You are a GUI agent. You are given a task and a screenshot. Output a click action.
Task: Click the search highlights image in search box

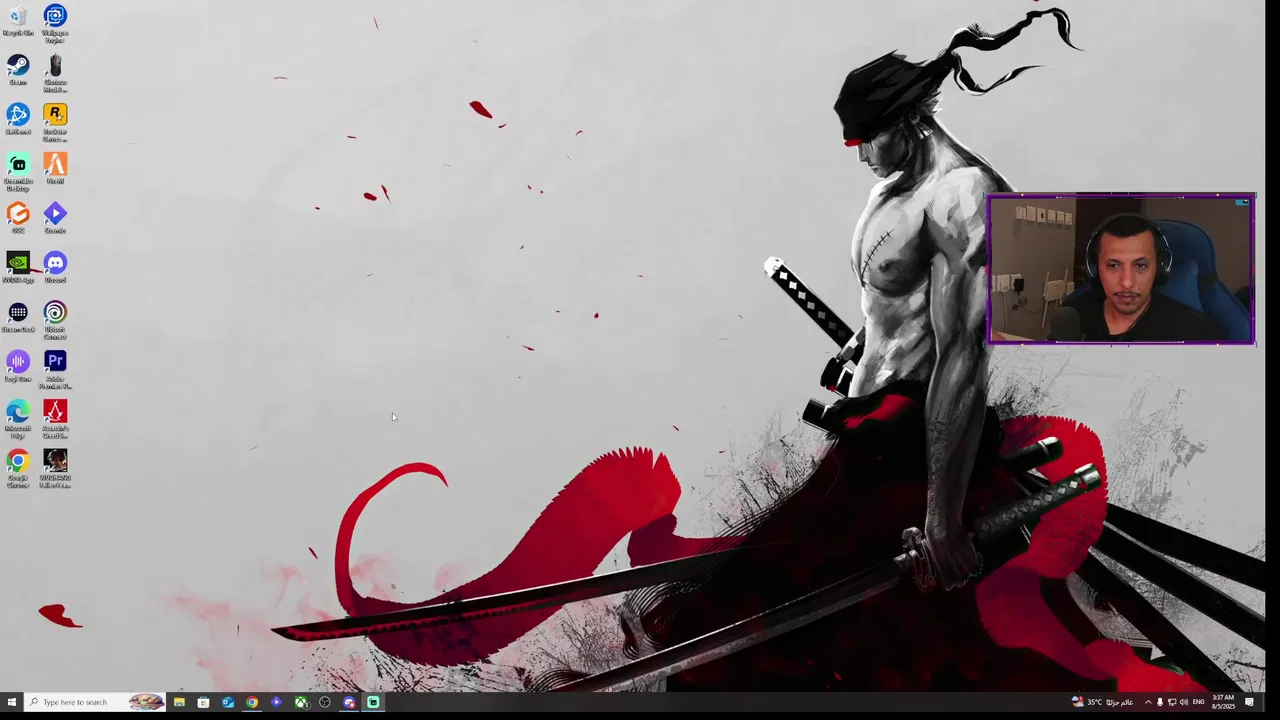click(x=146, y=702)
